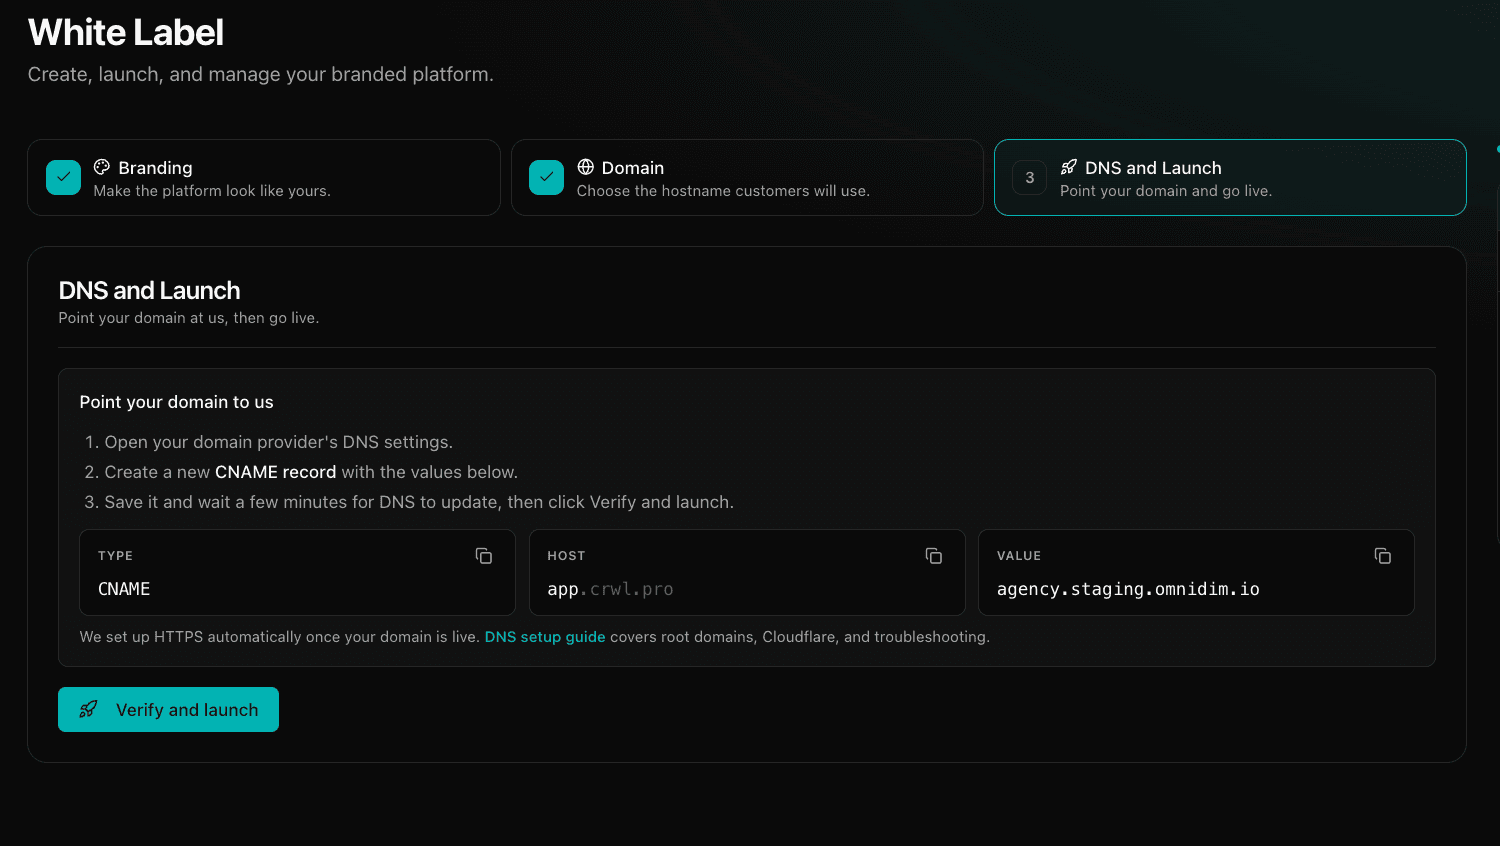This screenshot has height=846, width=1500.
Task: Click 'Choose the hostname customers will use' subtitle
Action: point(723,191)
